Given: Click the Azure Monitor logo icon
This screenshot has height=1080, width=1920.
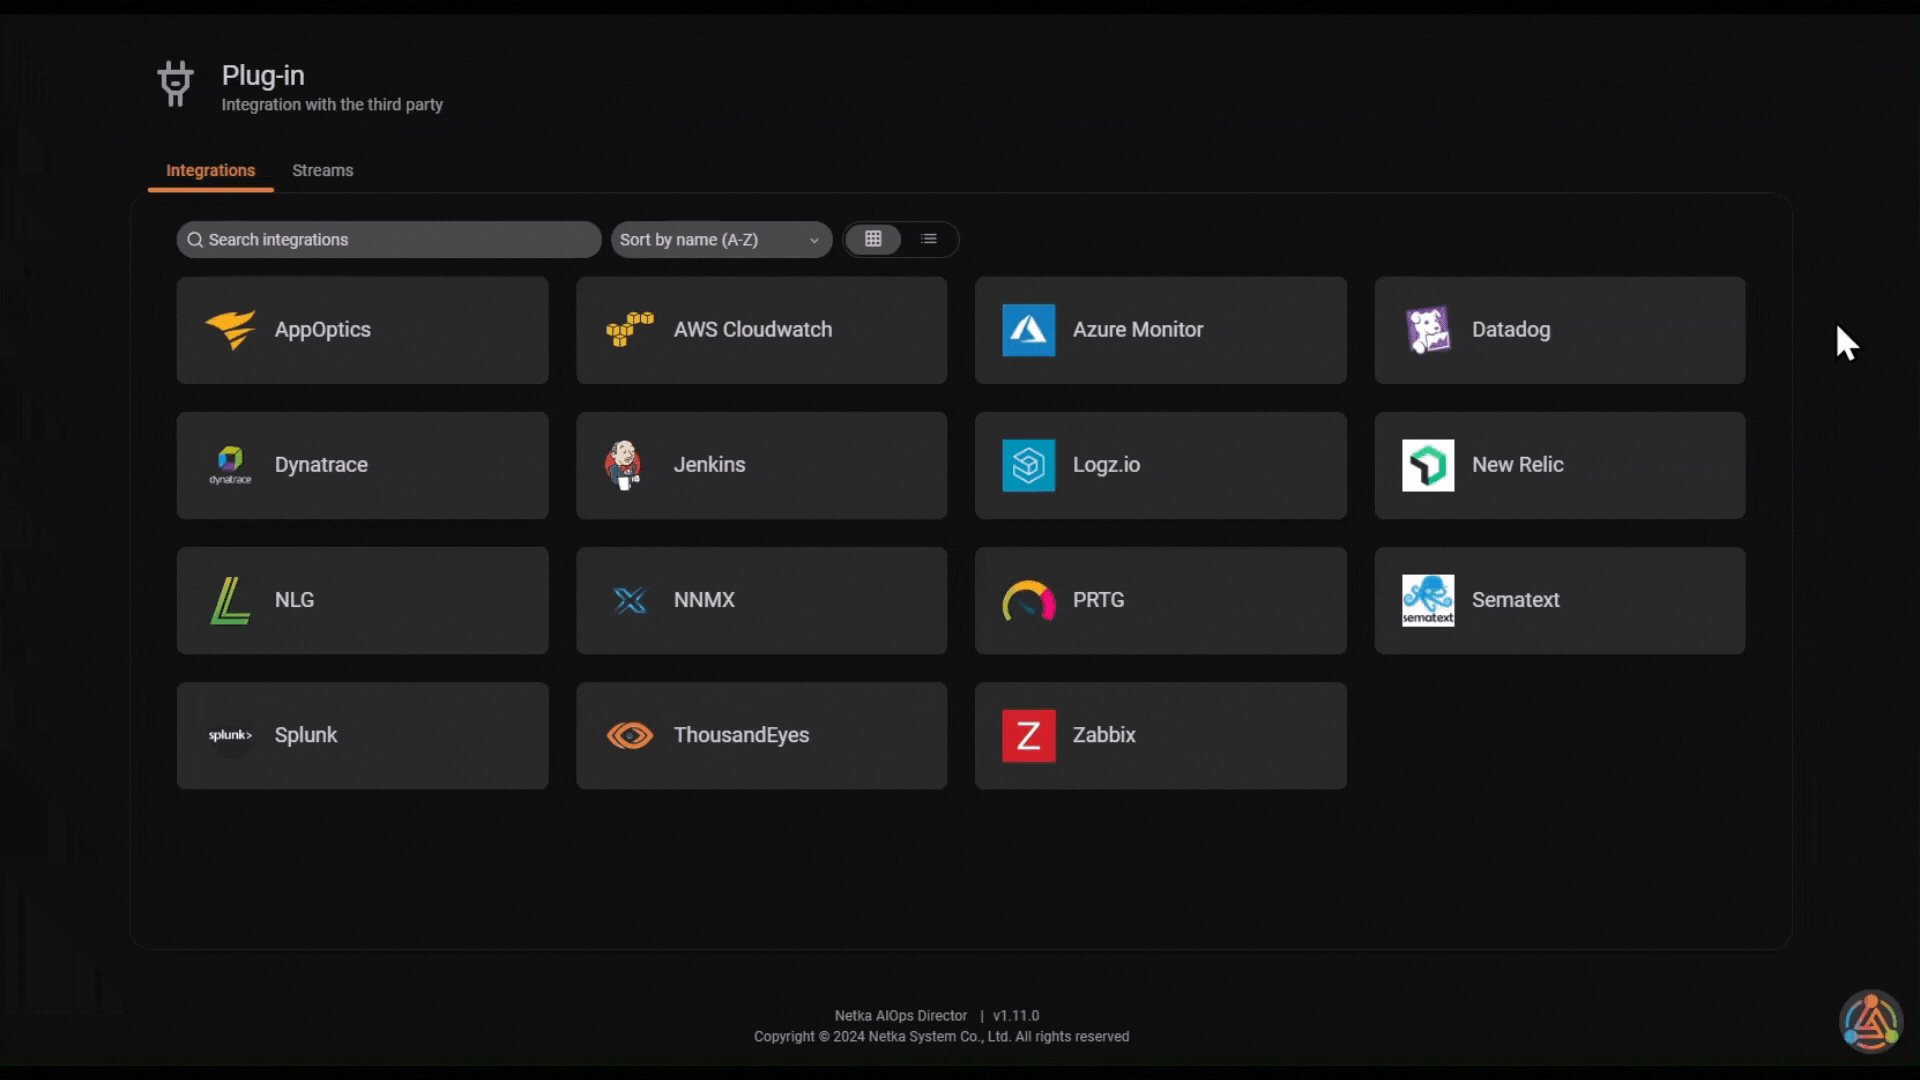Looking at the screenshot, I should (1028, 330).
